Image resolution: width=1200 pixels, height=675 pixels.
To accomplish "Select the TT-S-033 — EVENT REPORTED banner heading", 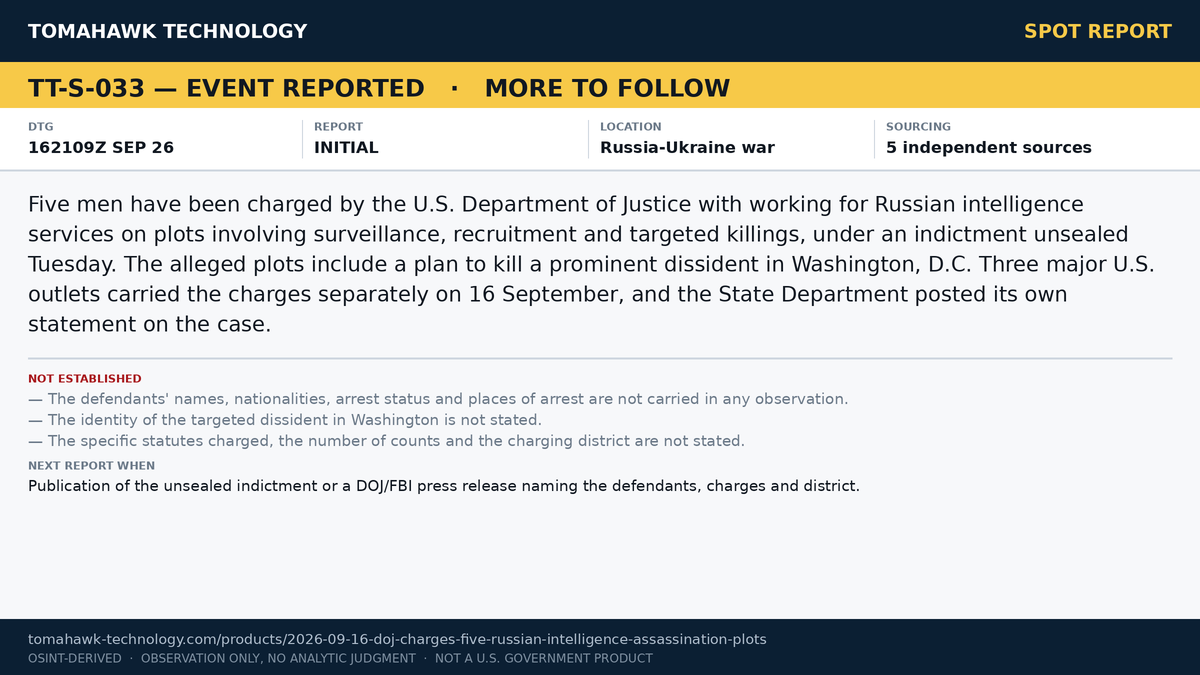I will click(x=226, y=89).
